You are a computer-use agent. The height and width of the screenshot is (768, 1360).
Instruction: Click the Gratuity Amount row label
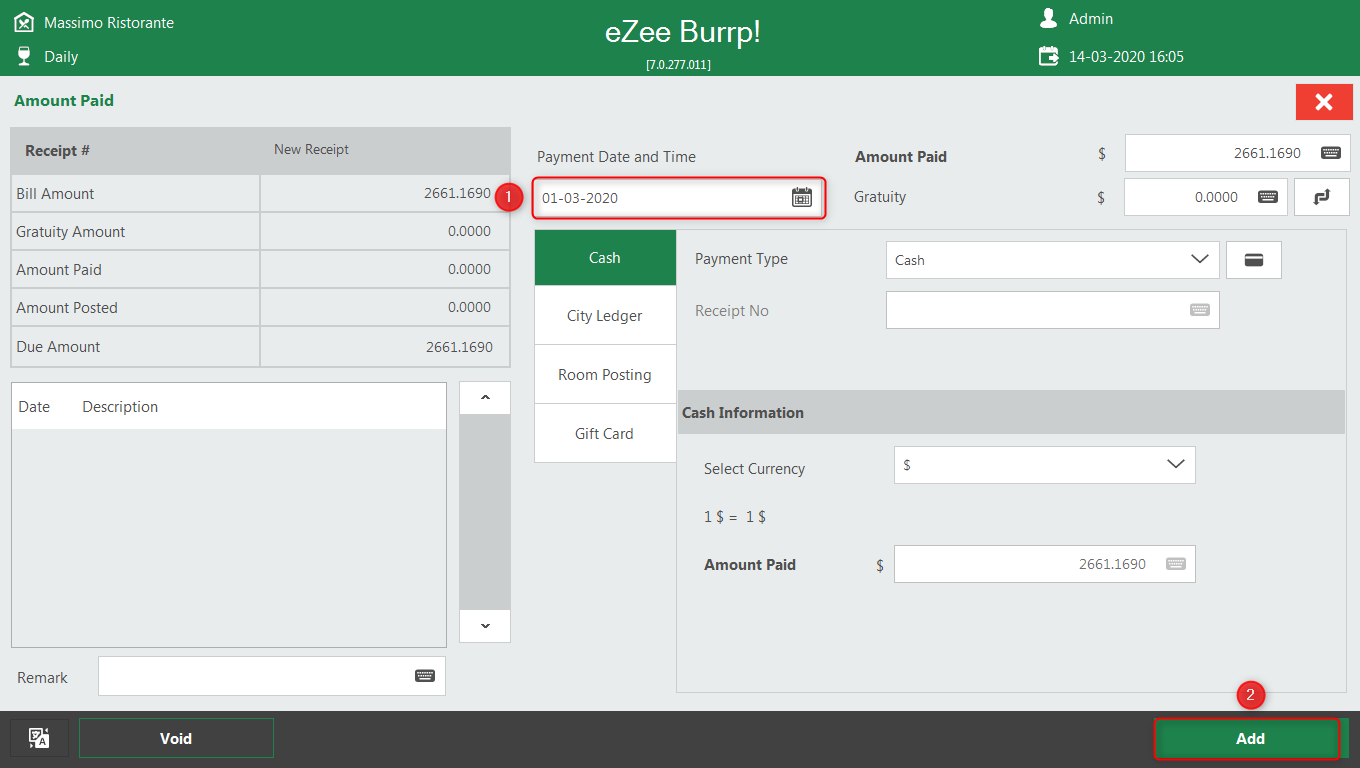point(71,231)
